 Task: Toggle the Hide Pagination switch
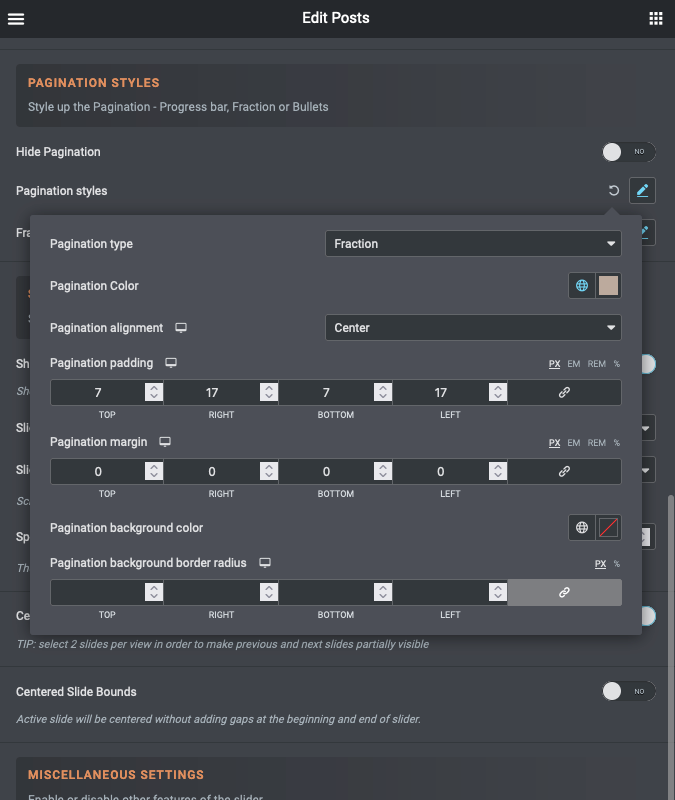[x=628, y=152]
